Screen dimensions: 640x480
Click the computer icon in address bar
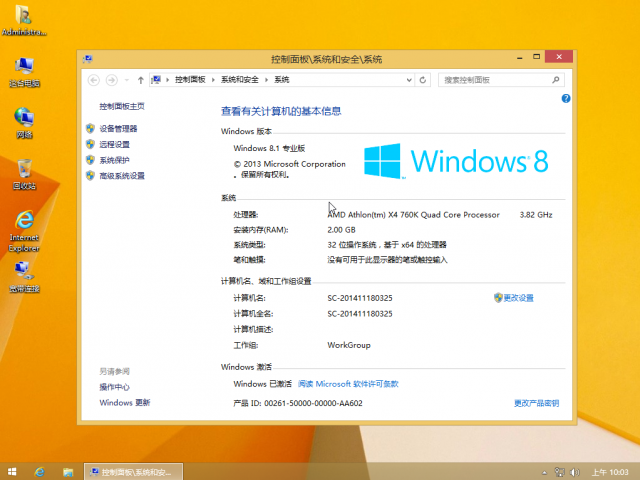click(x=156, y=80)
